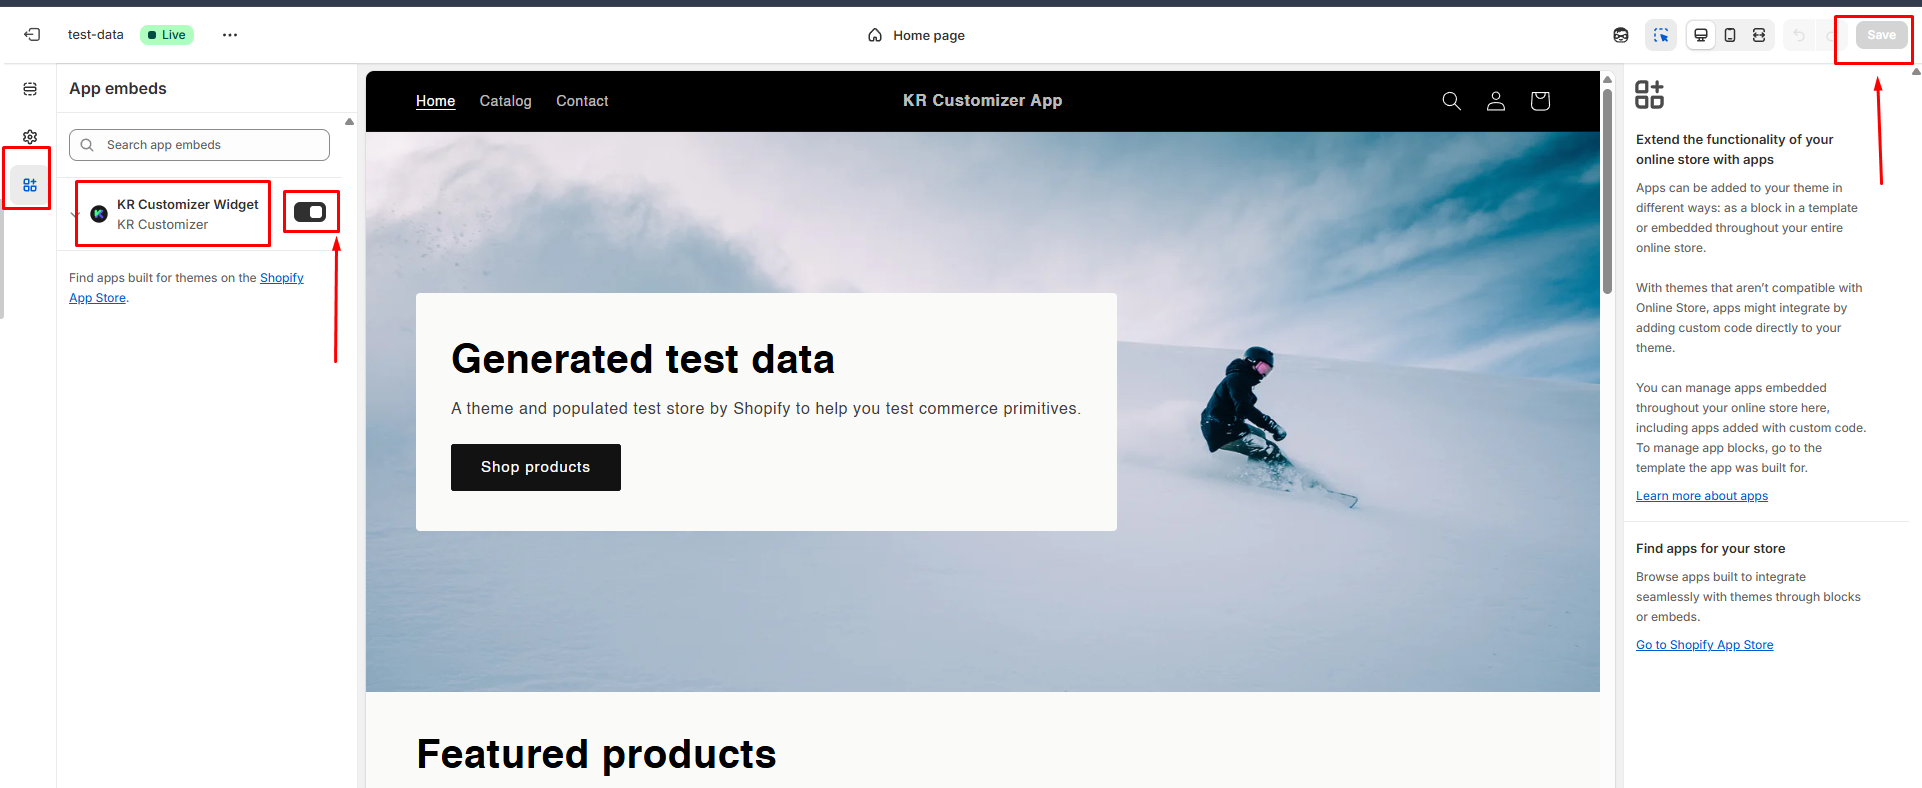Screen dimensions: 1922x788
Task: Open Contact in store navigation
Action: click(582, 101)
